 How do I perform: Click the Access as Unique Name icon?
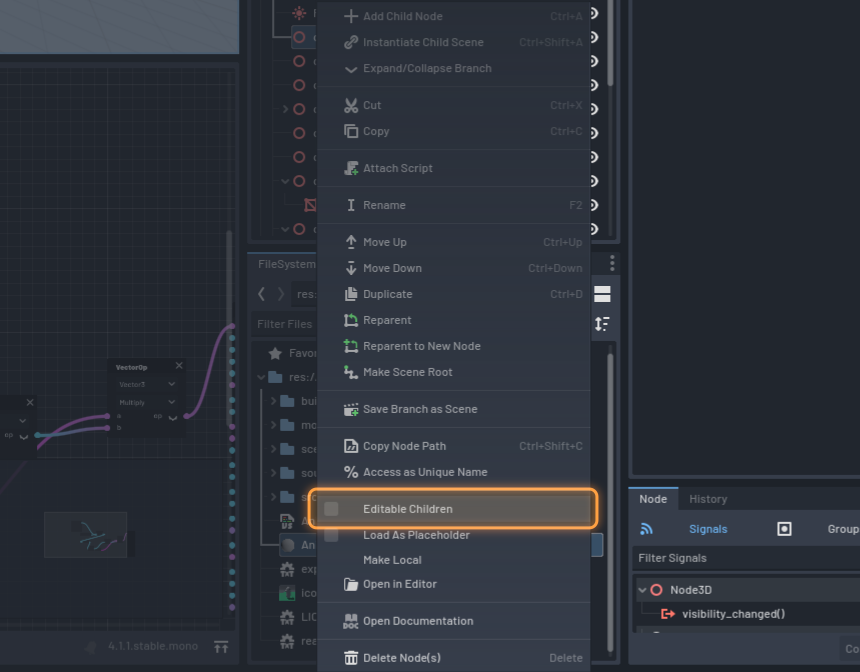(351, 472)
